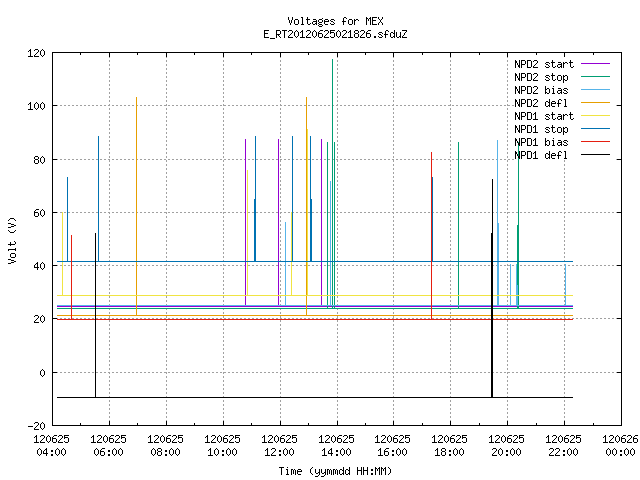Click the 'NPD1 bias' legend label
Image resolution: width=640 pixels, height=480 pixels.
(x=541, y=142)
